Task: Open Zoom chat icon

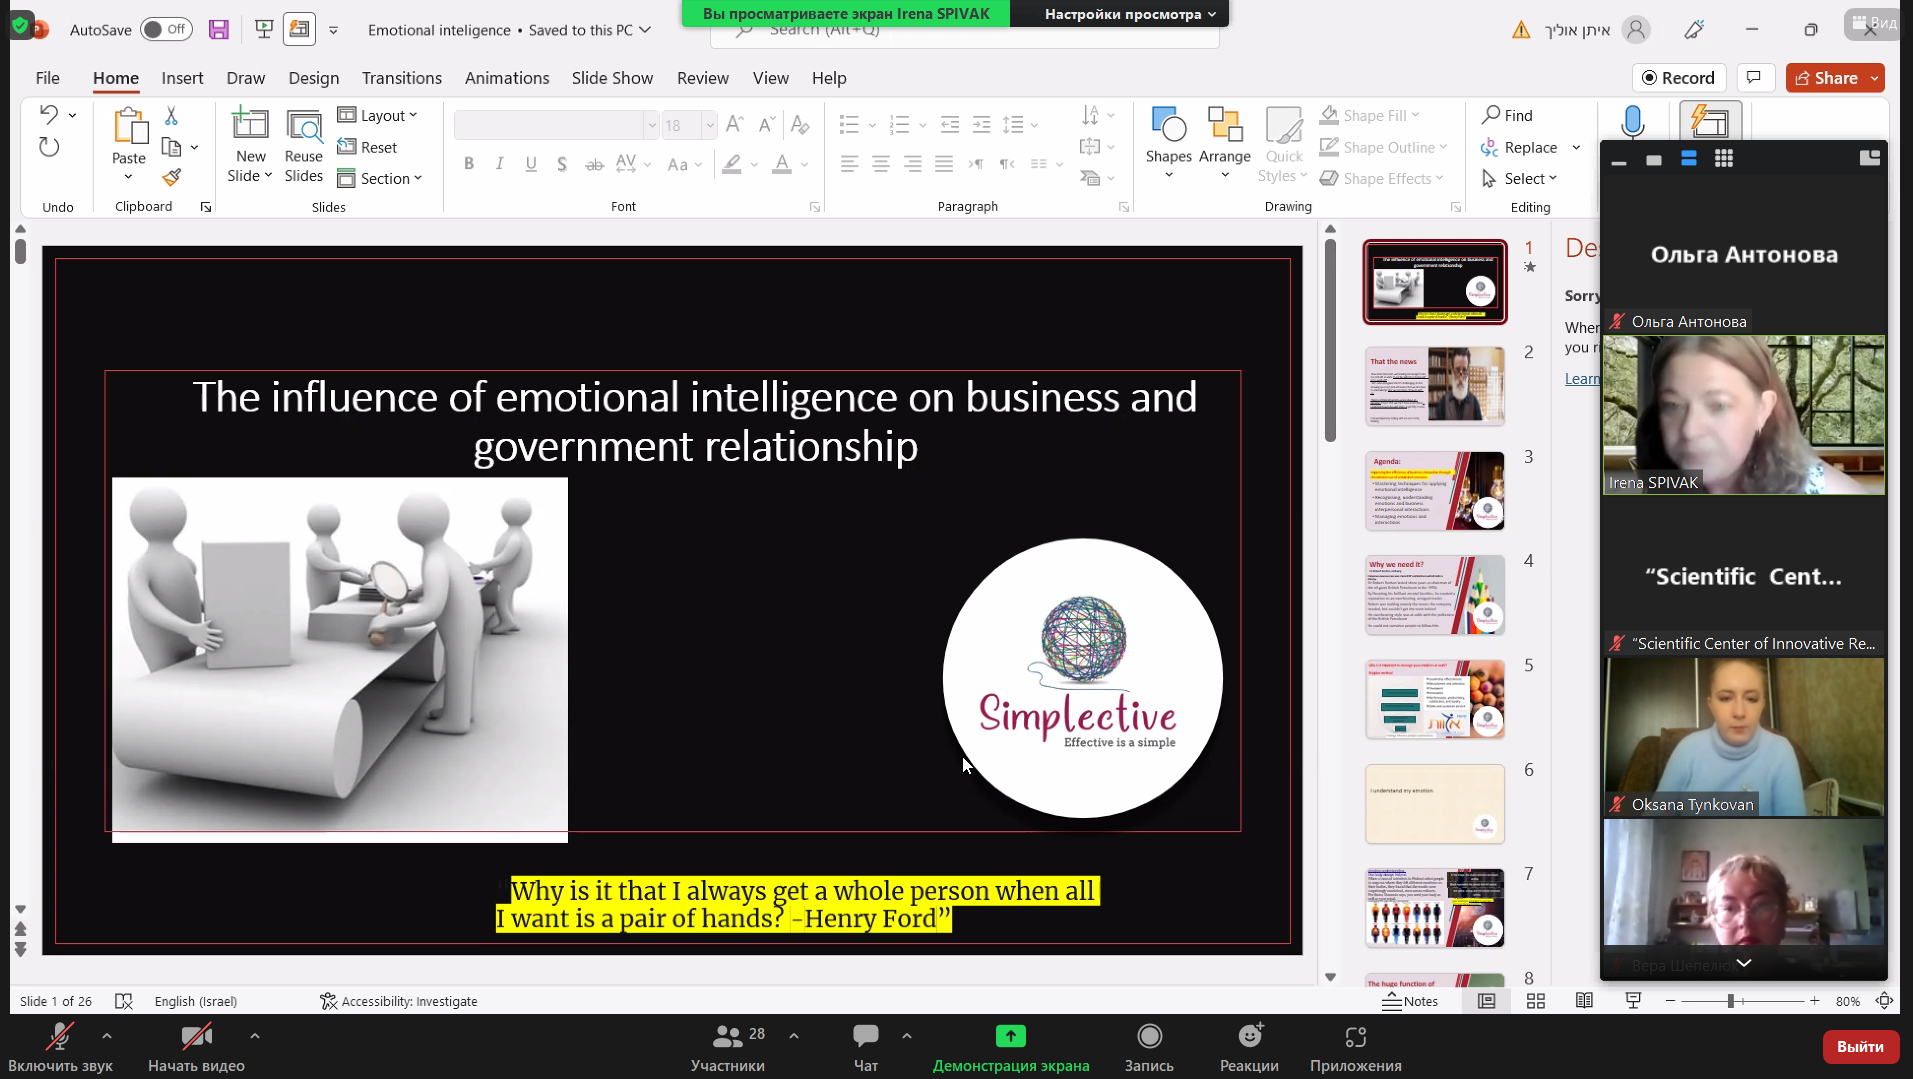Action: pyautogui.click(x=866, y=1036)
